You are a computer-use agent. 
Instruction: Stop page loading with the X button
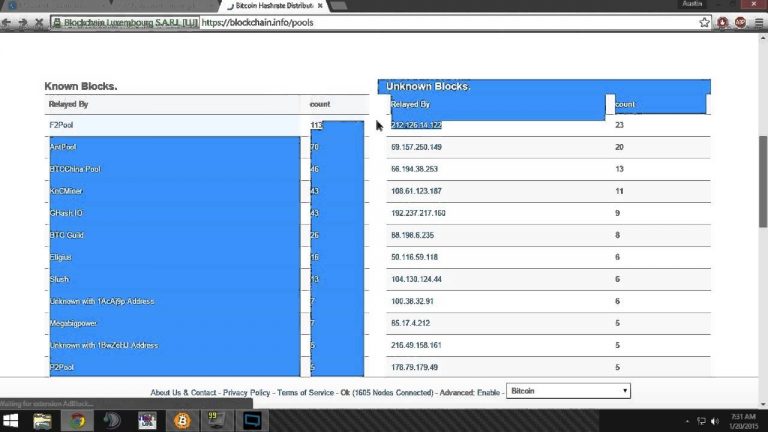[39, 23]
